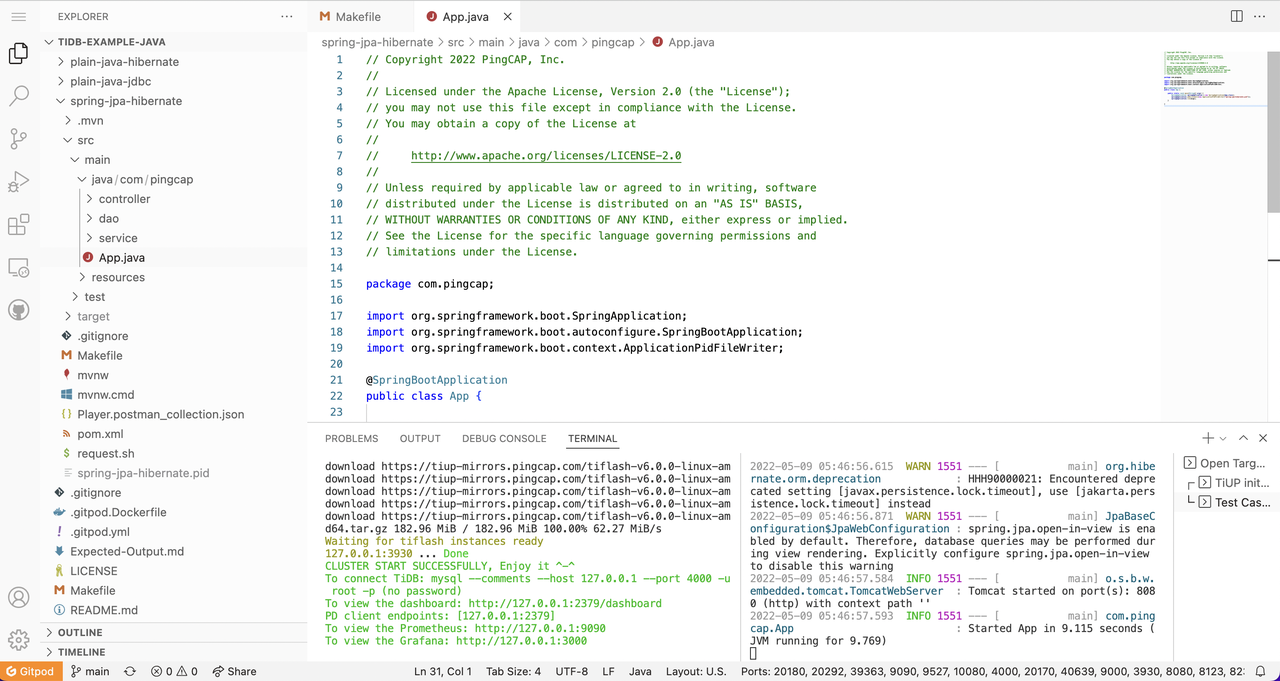Open the Run and Debug view
This screenshot has width=1280, height=681.
tap(18, 182)
